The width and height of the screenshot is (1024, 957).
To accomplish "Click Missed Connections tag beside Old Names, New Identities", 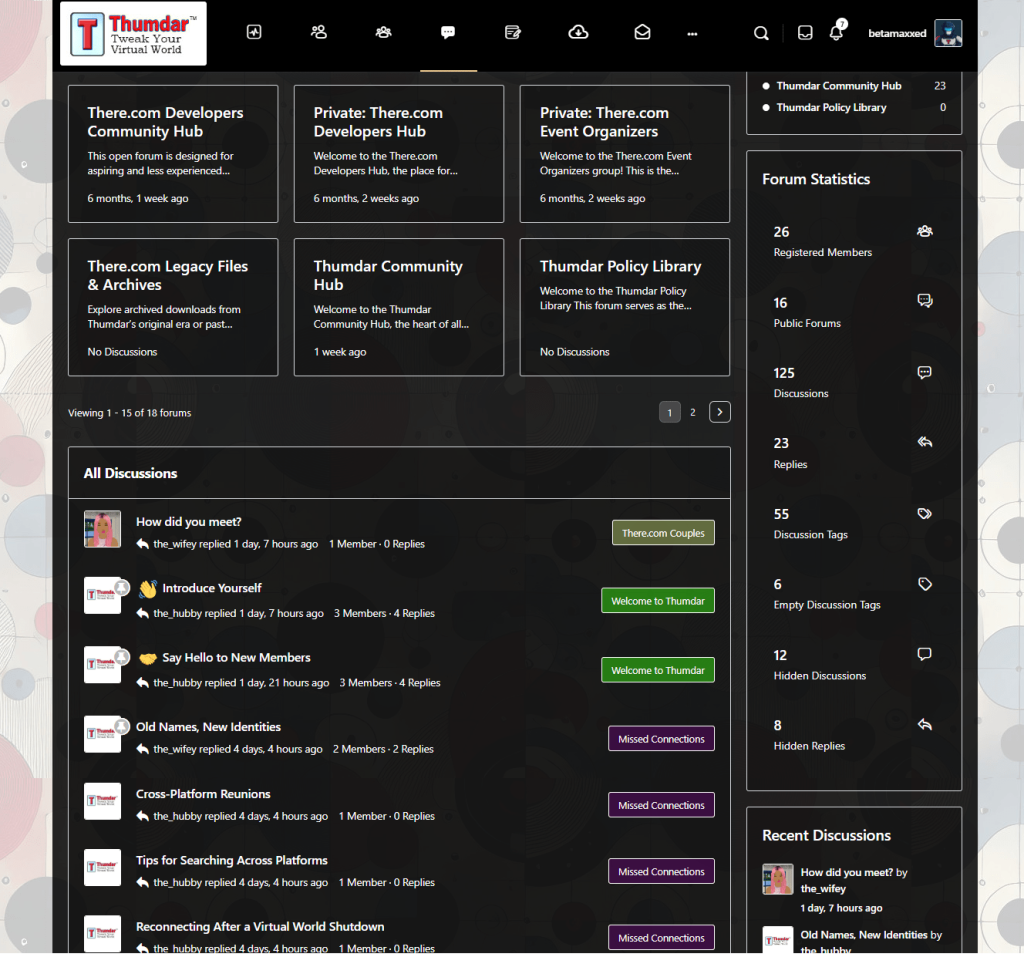I will [661, 739].
